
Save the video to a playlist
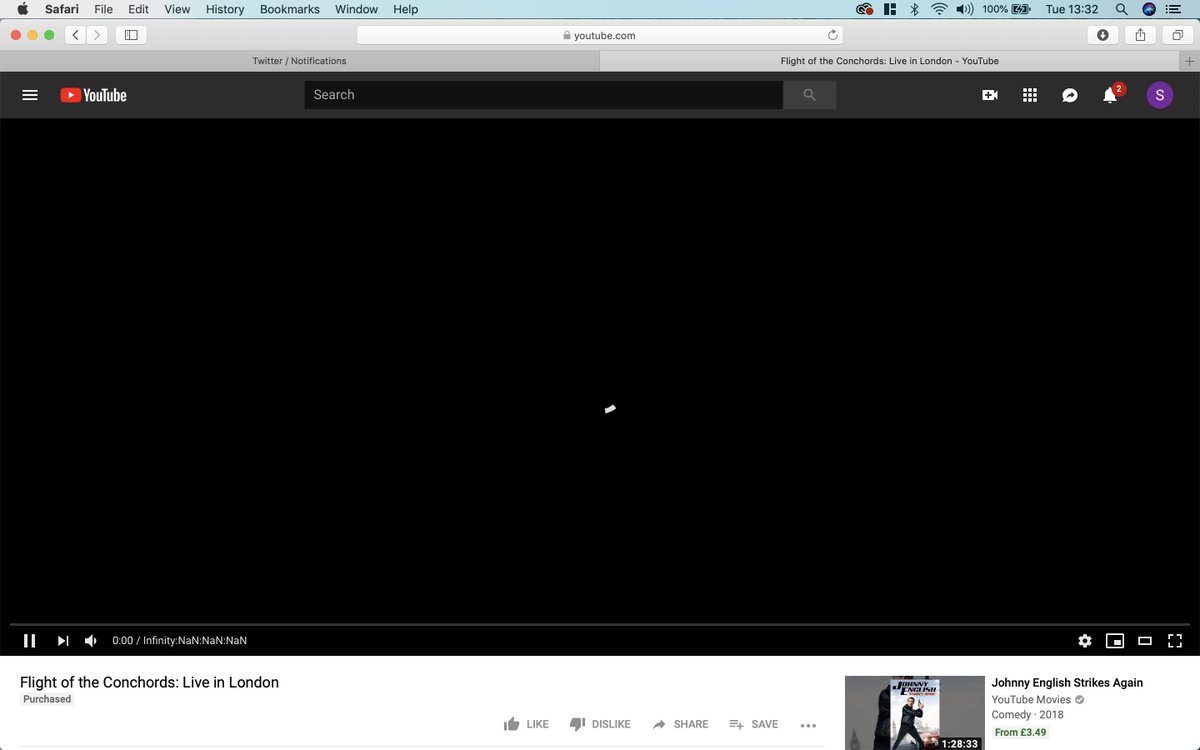(753, 724)
